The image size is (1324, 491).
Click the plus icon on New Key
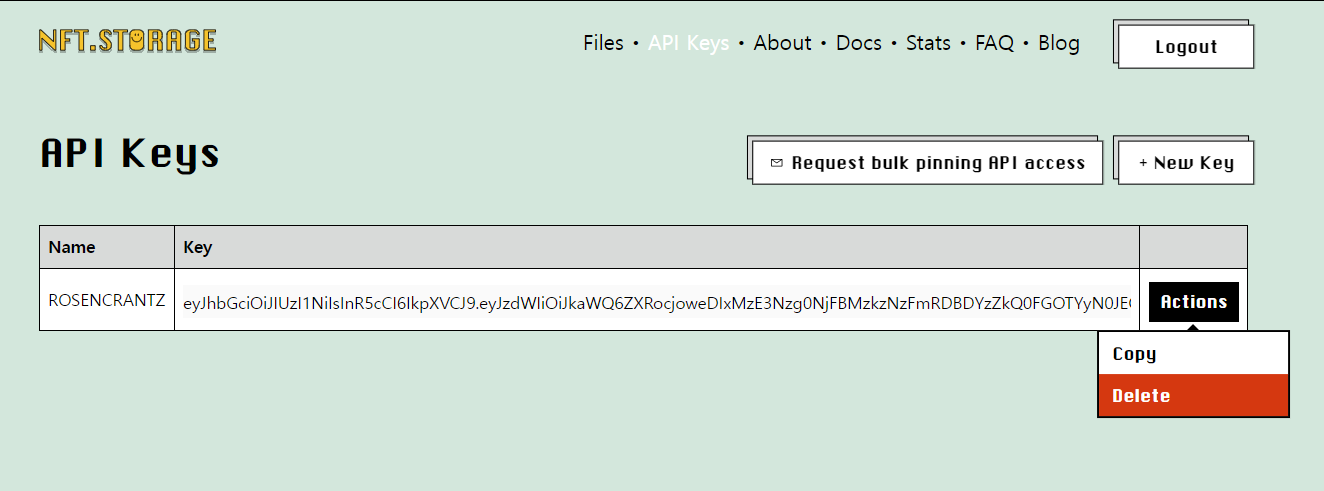pyautogui.click(x=1143, y=163)
